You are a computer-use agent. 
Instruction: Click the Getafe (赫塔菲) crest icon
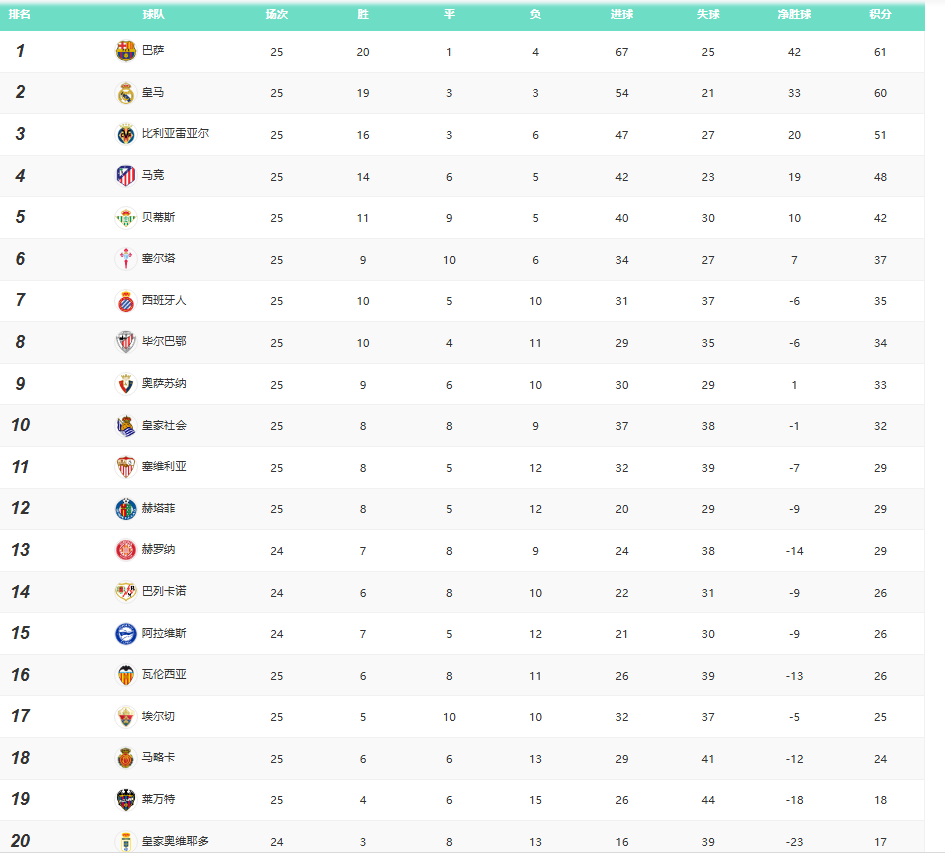pyautogui.click(x=125, y=509)
